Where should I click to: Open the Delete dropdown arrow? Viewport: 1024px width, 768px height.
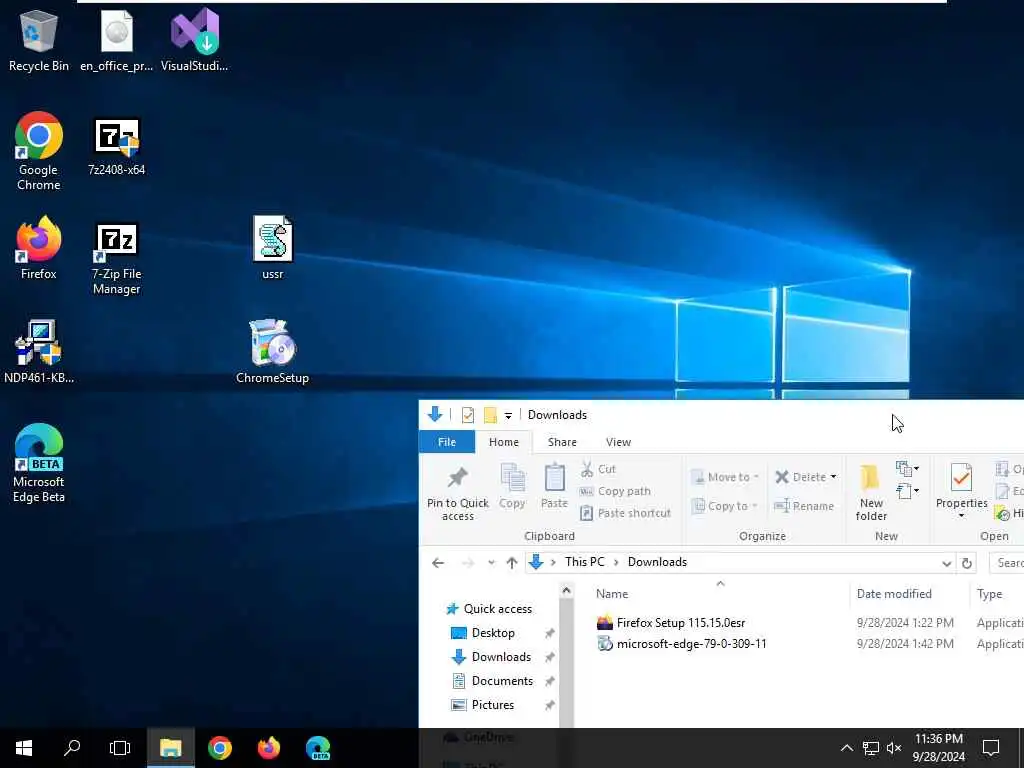[833, 477]
